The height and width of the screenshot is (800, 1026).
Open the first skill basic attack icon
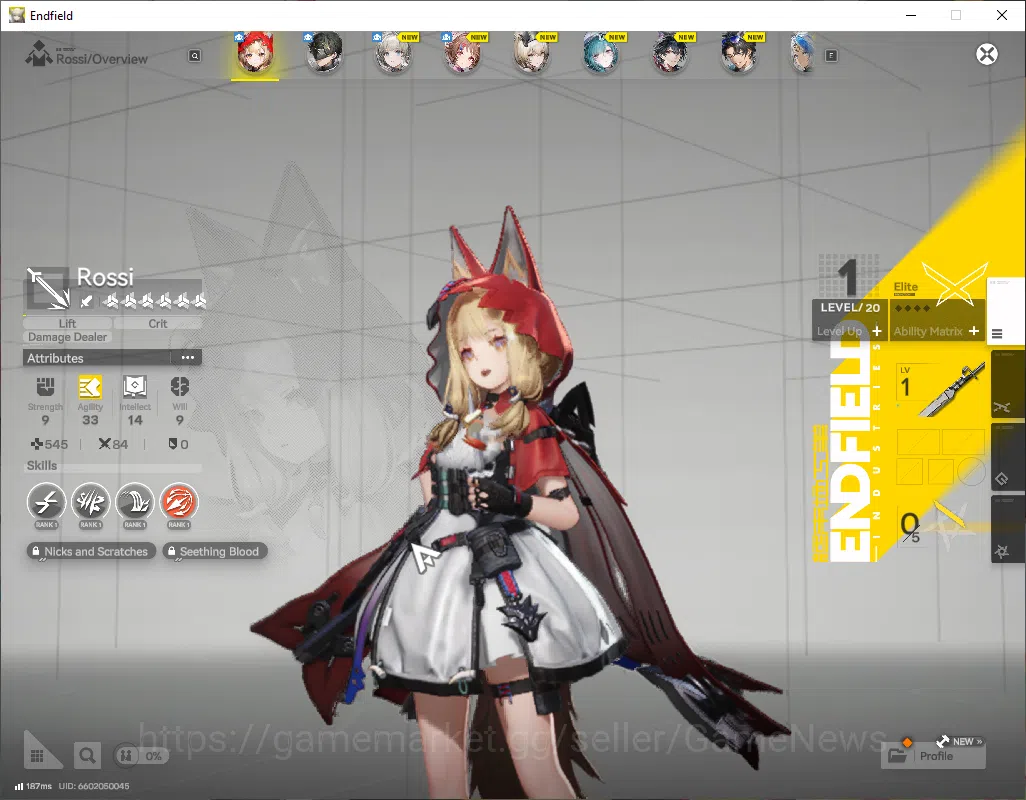pyautogui.click(x=46, y=502)
